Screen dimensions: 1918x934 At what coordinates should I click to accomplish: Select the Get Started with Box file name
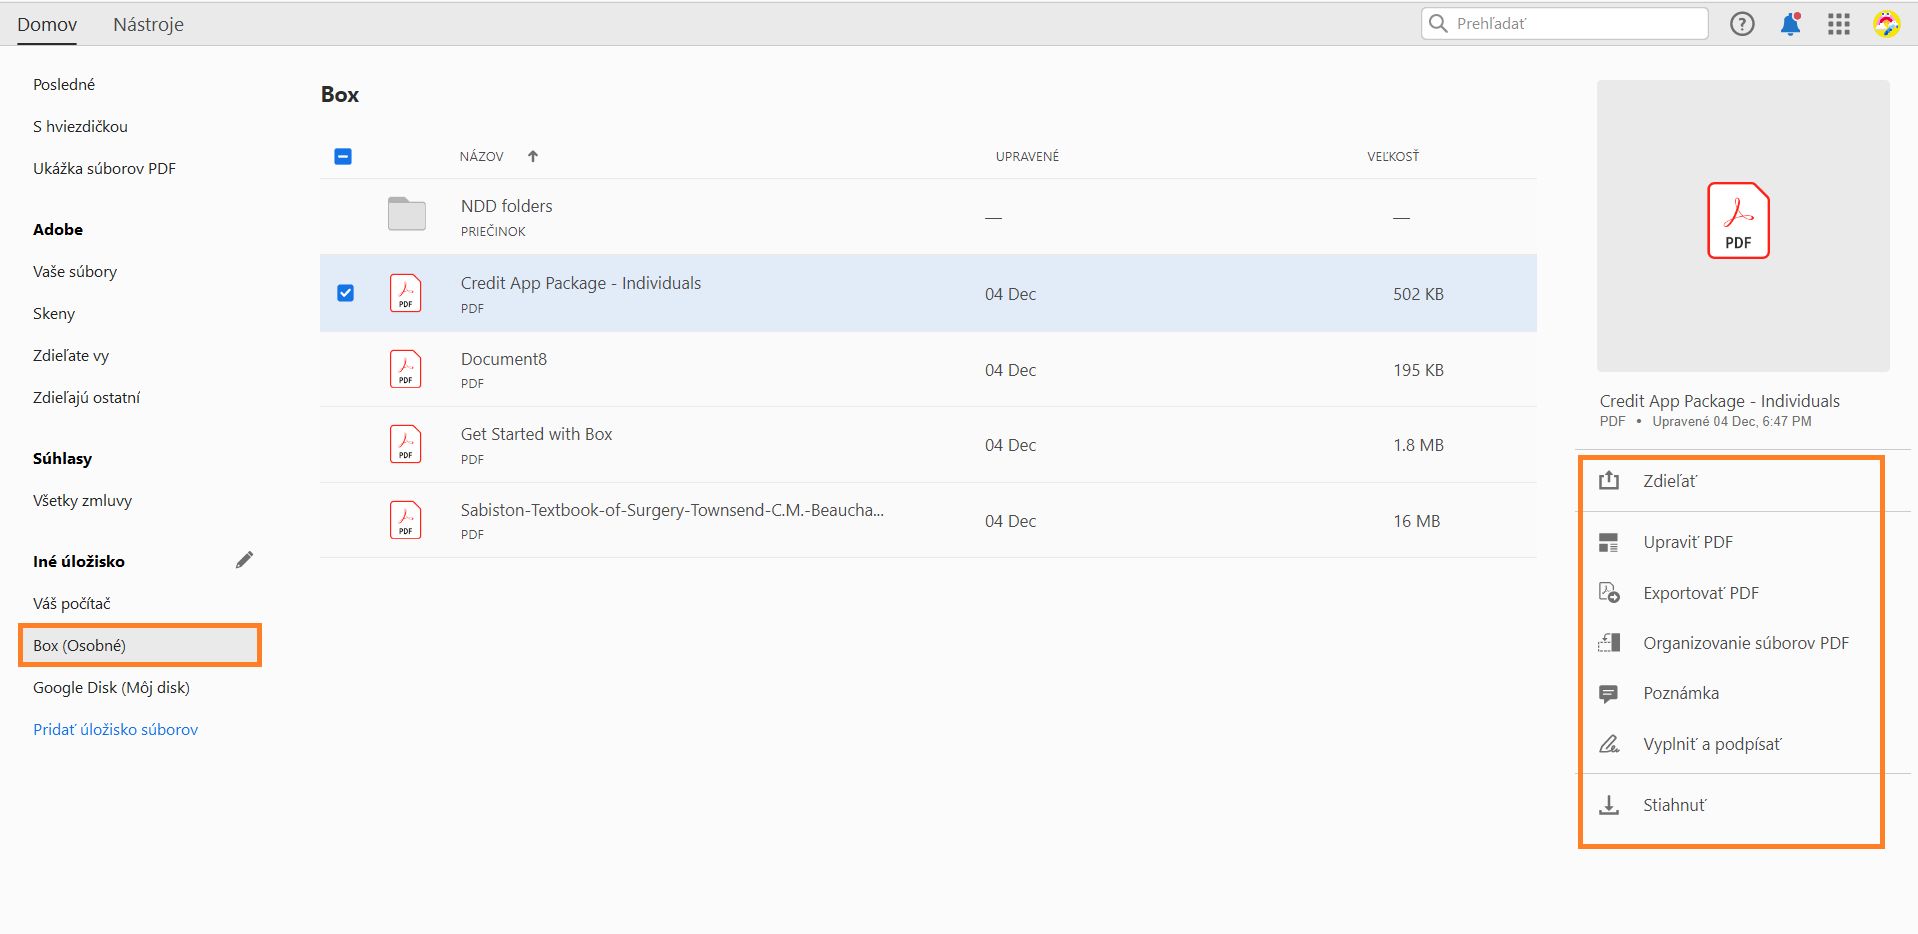point(537,434)
